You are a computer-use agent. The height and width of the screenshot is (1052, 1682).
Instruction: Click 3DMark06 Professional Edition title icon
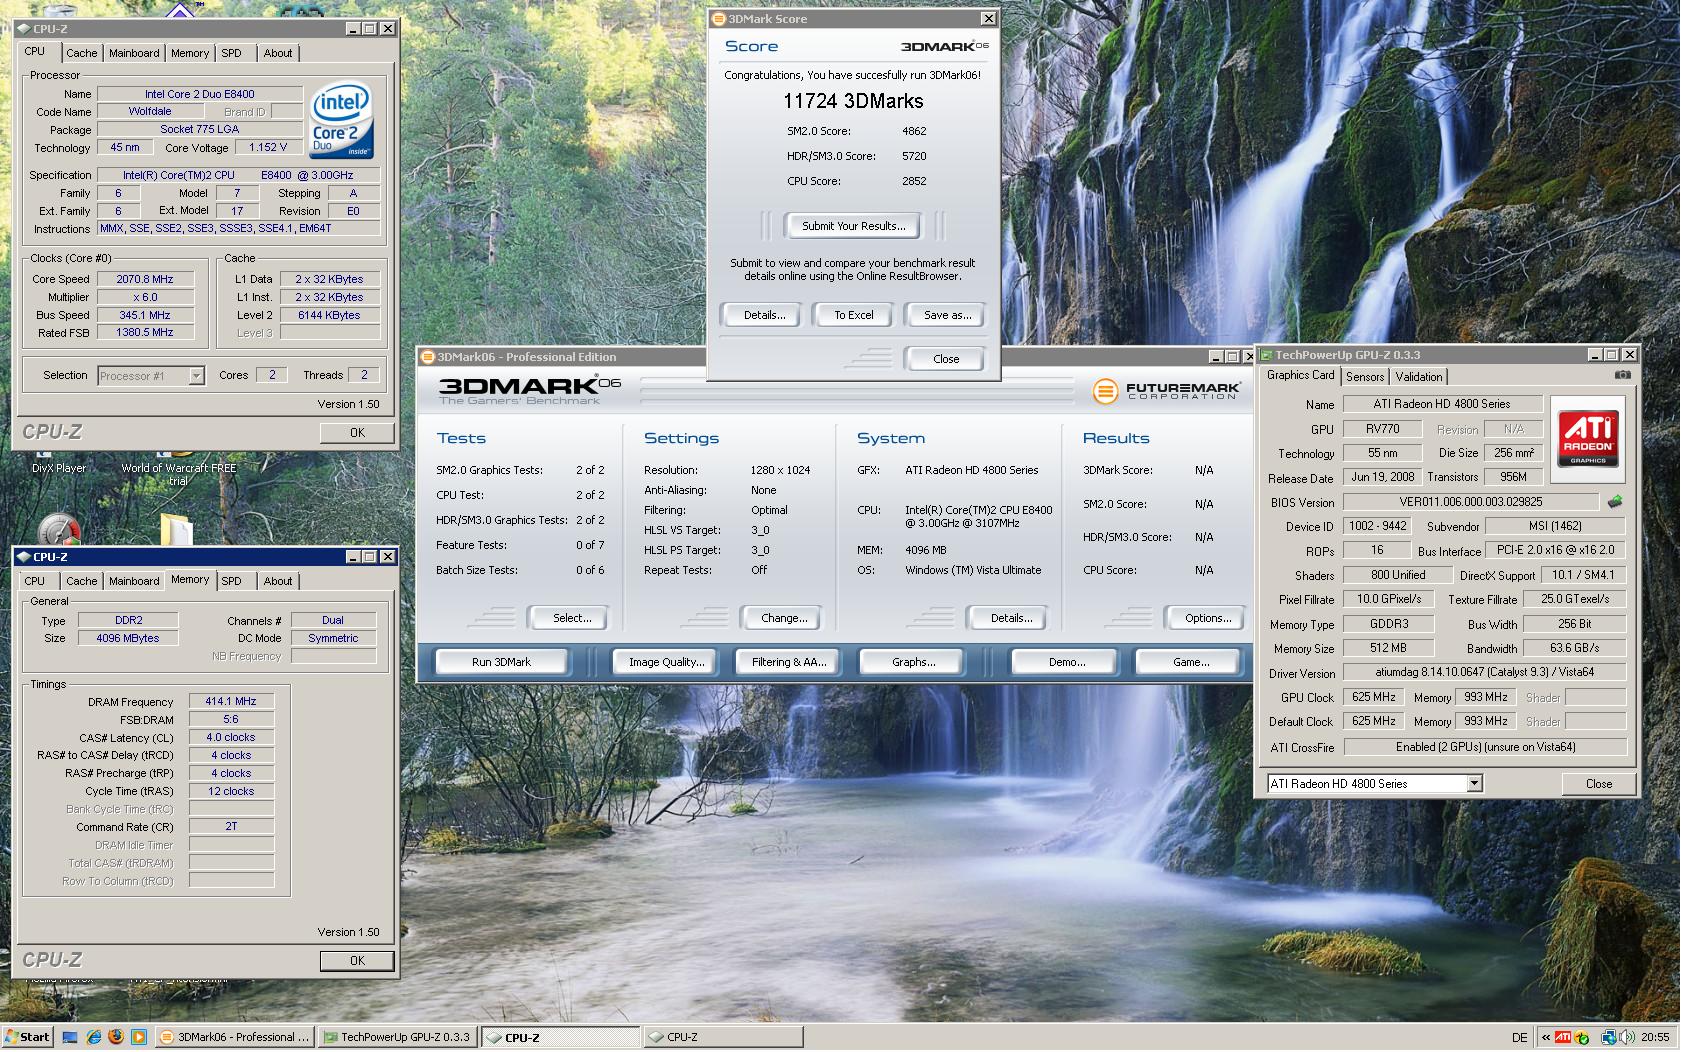pos(428,357)
